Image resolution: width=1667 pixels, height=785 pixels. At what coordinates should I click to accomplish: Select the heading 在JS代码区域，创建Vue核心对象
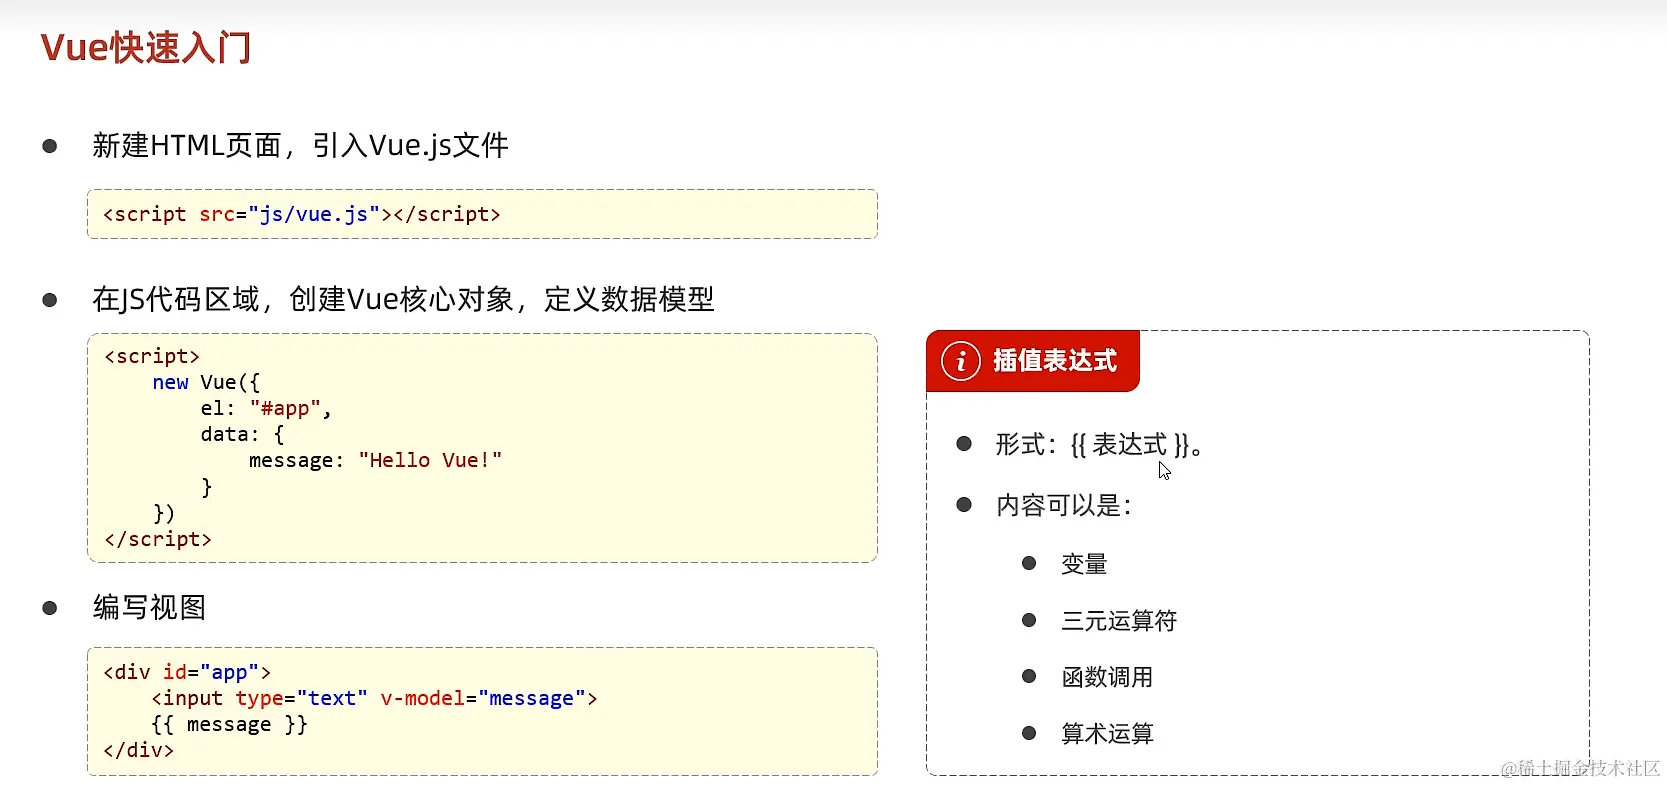403,299
